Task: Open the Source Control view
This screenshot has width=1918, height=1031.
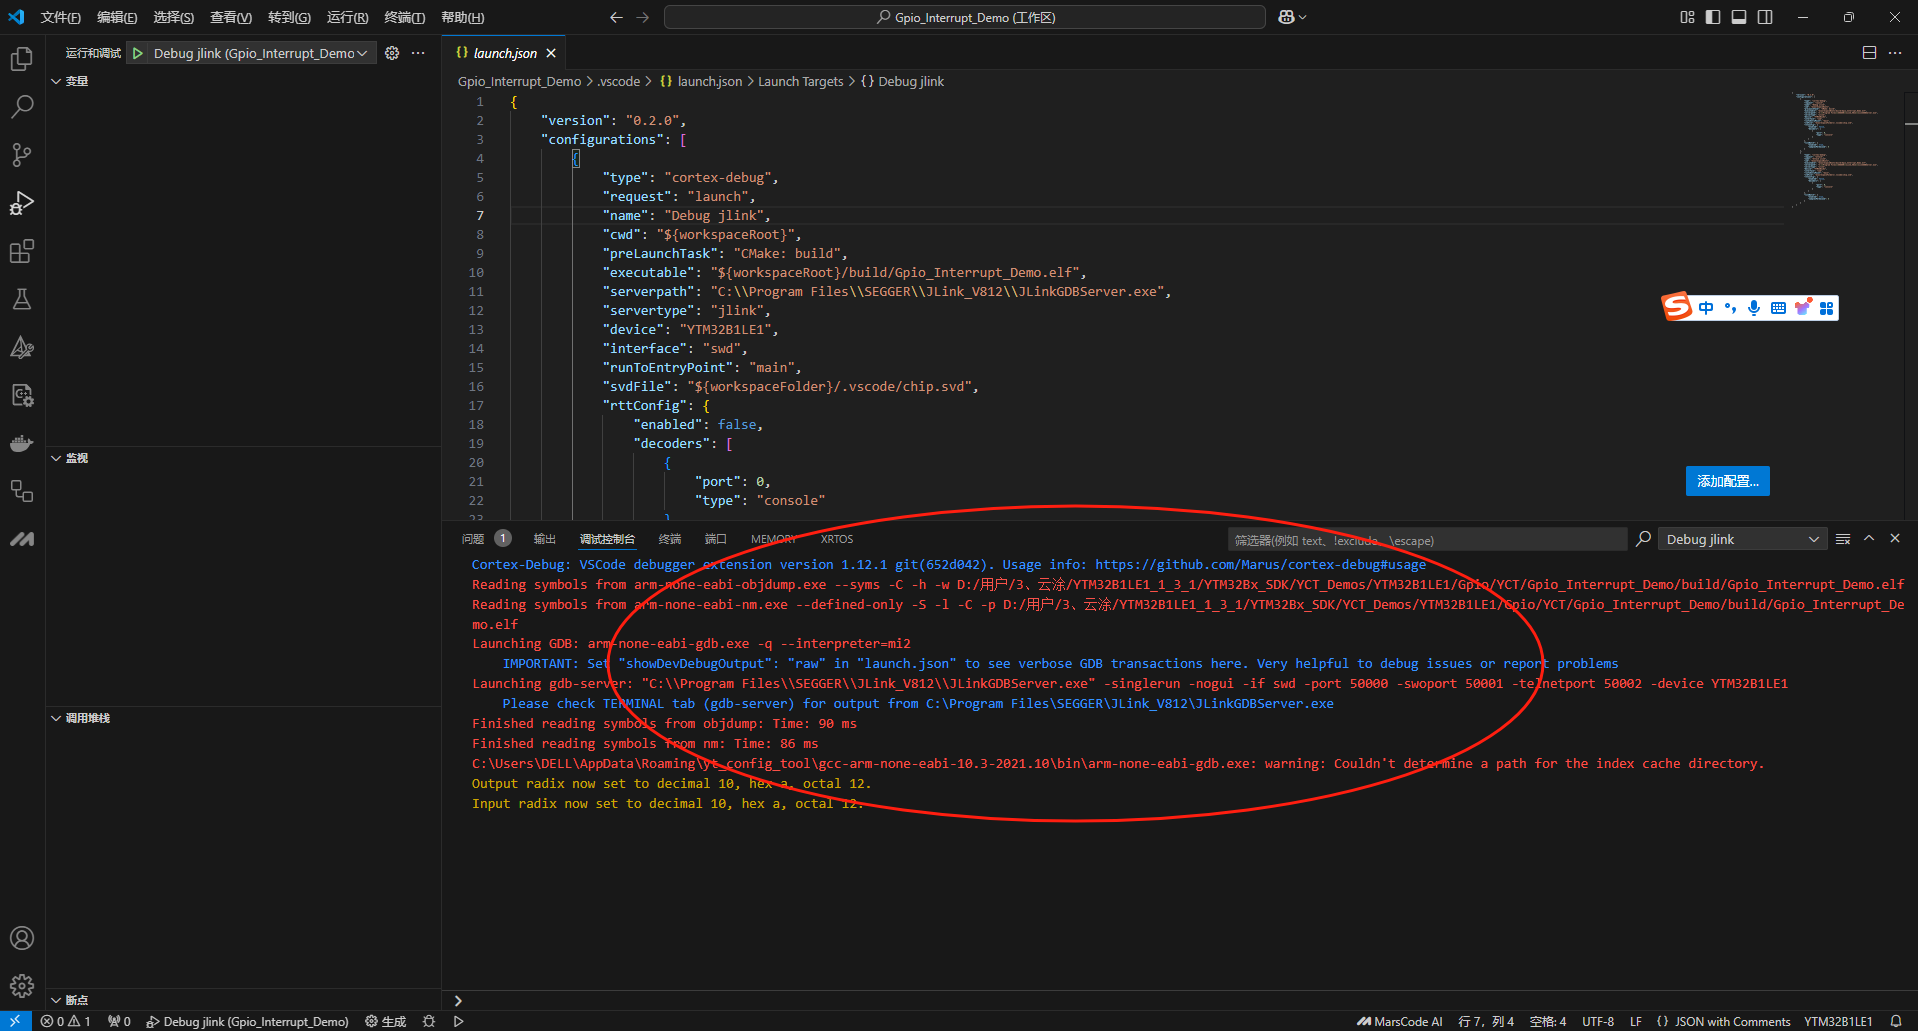Action: coord(22,155)
